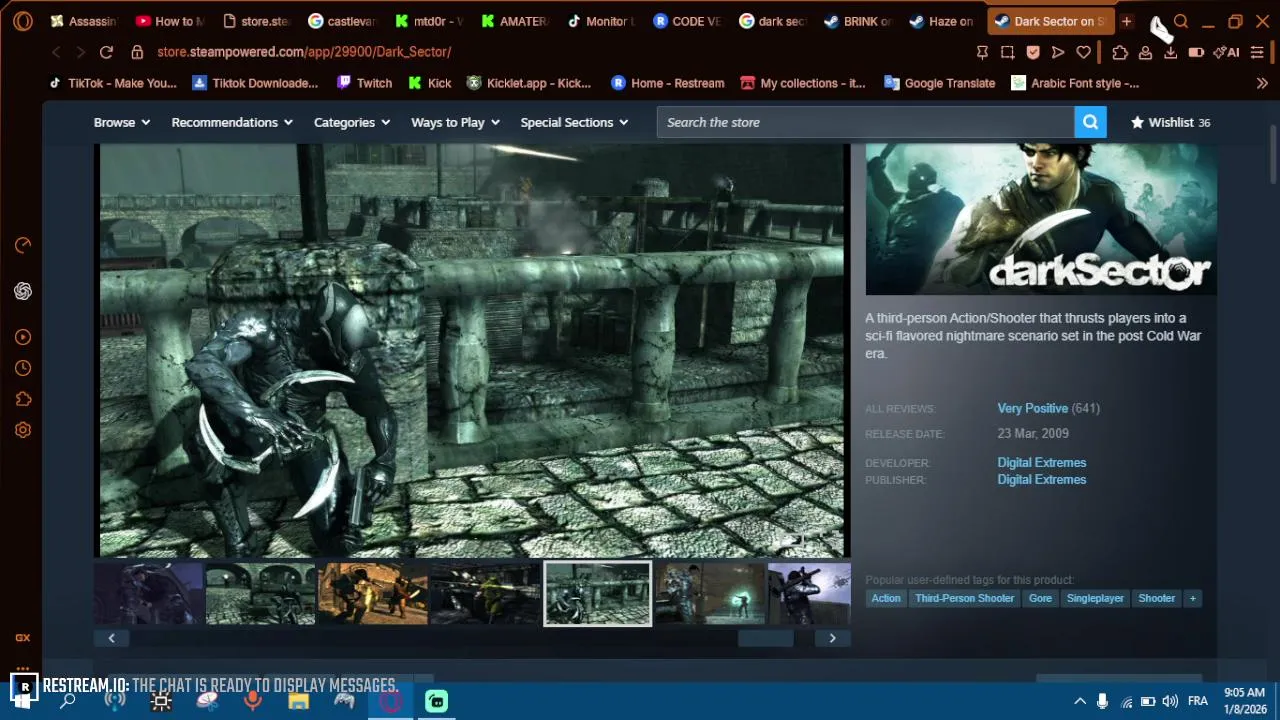Screen dimensions: 1280x720
Task: Open File Explorer from the taskbar
Action: (x=298, y=701)
